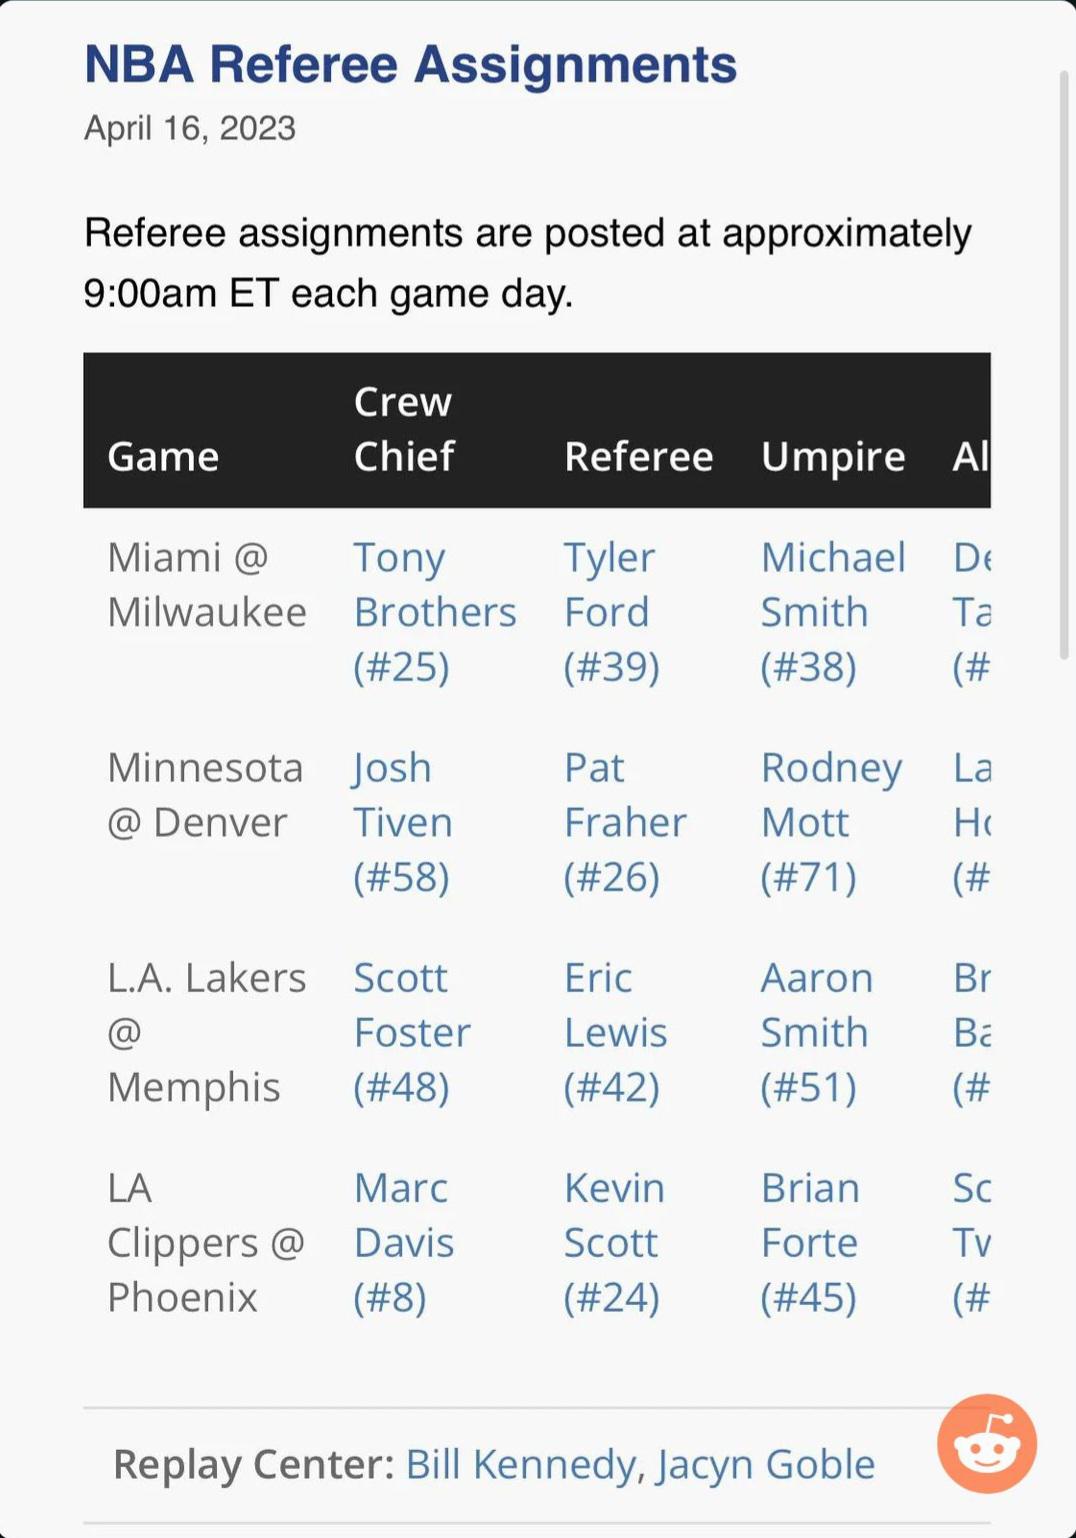Open Marc Davis (#8) link
This screenshot has height=1538, width=1076.
pos(403,1242)
